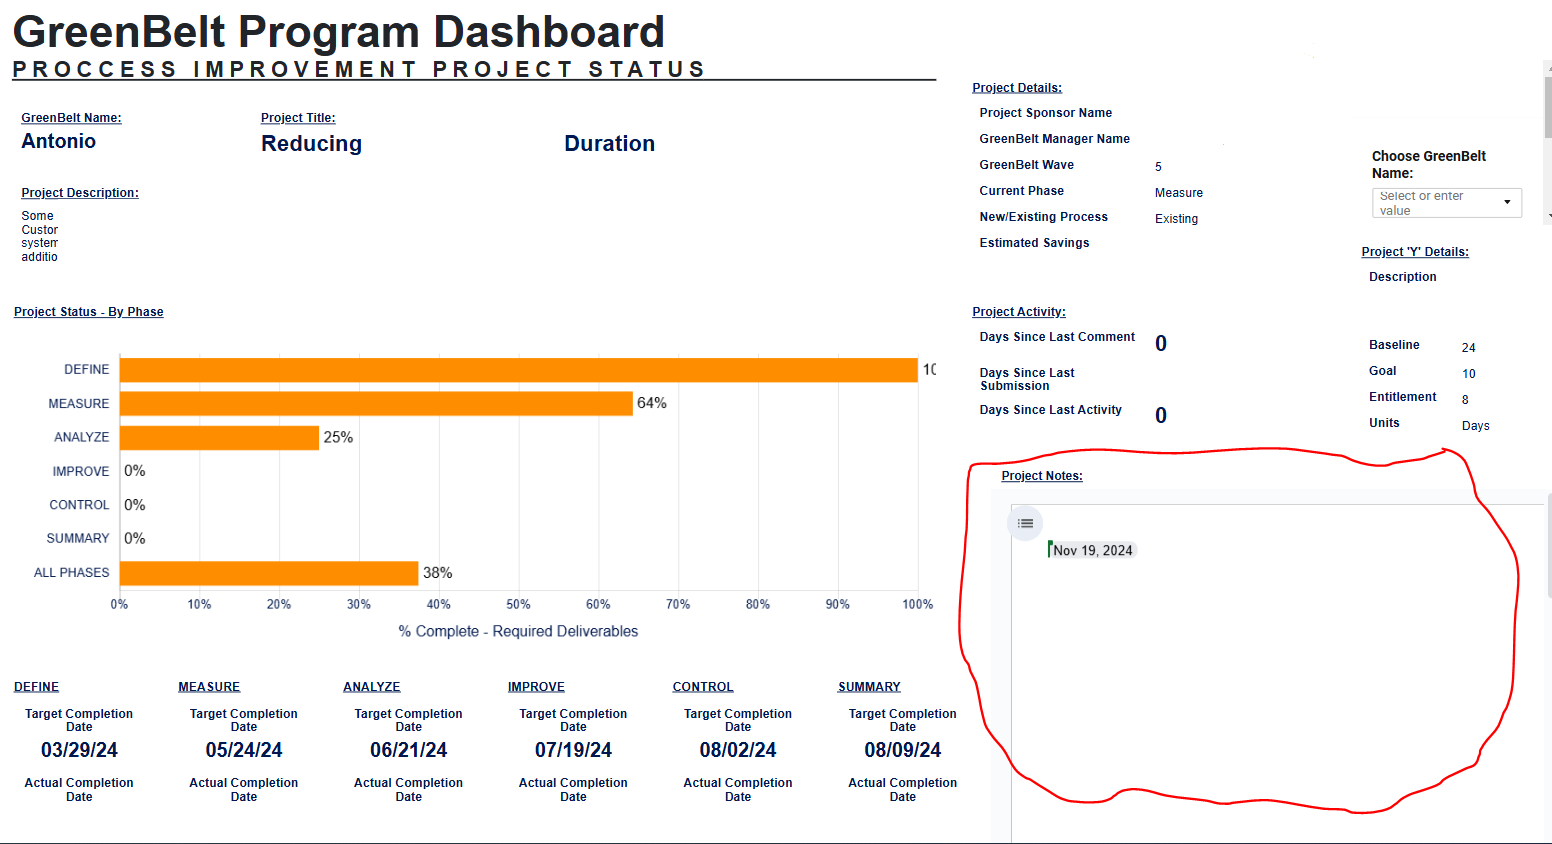The width and height of the screenshot is (1552, 844).
Task: Click the Days Since Last Comment value
Action: [x=1161, y=344]
